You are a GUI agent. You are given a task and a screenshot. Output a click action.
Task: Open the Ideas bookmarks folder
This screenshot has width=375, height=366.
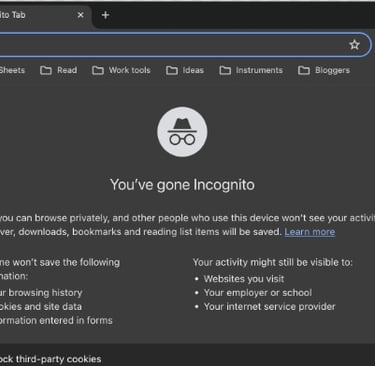185,70
